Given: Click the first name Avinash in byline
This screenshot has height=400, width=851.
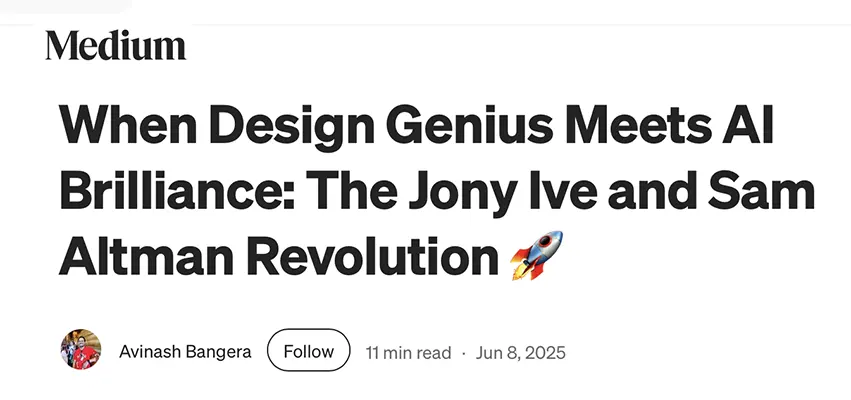Looking at the screenshot, I should pyautogui.click(x=150, y=352).
